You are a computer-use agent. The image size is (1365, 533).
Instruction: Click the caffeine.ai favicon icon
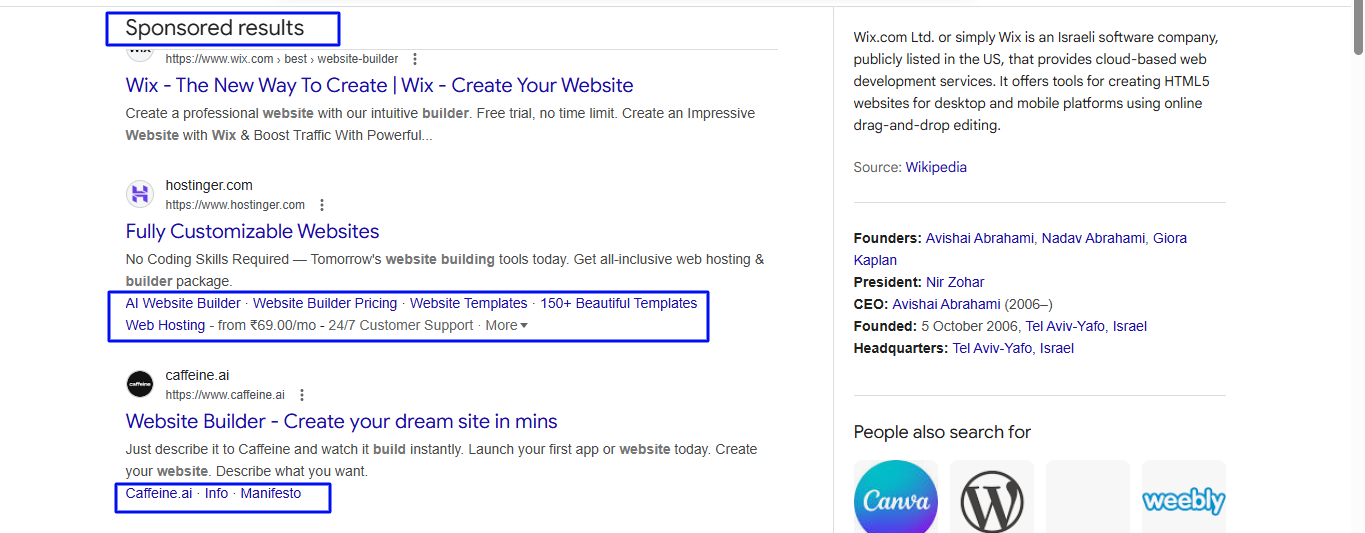point(140,384)
